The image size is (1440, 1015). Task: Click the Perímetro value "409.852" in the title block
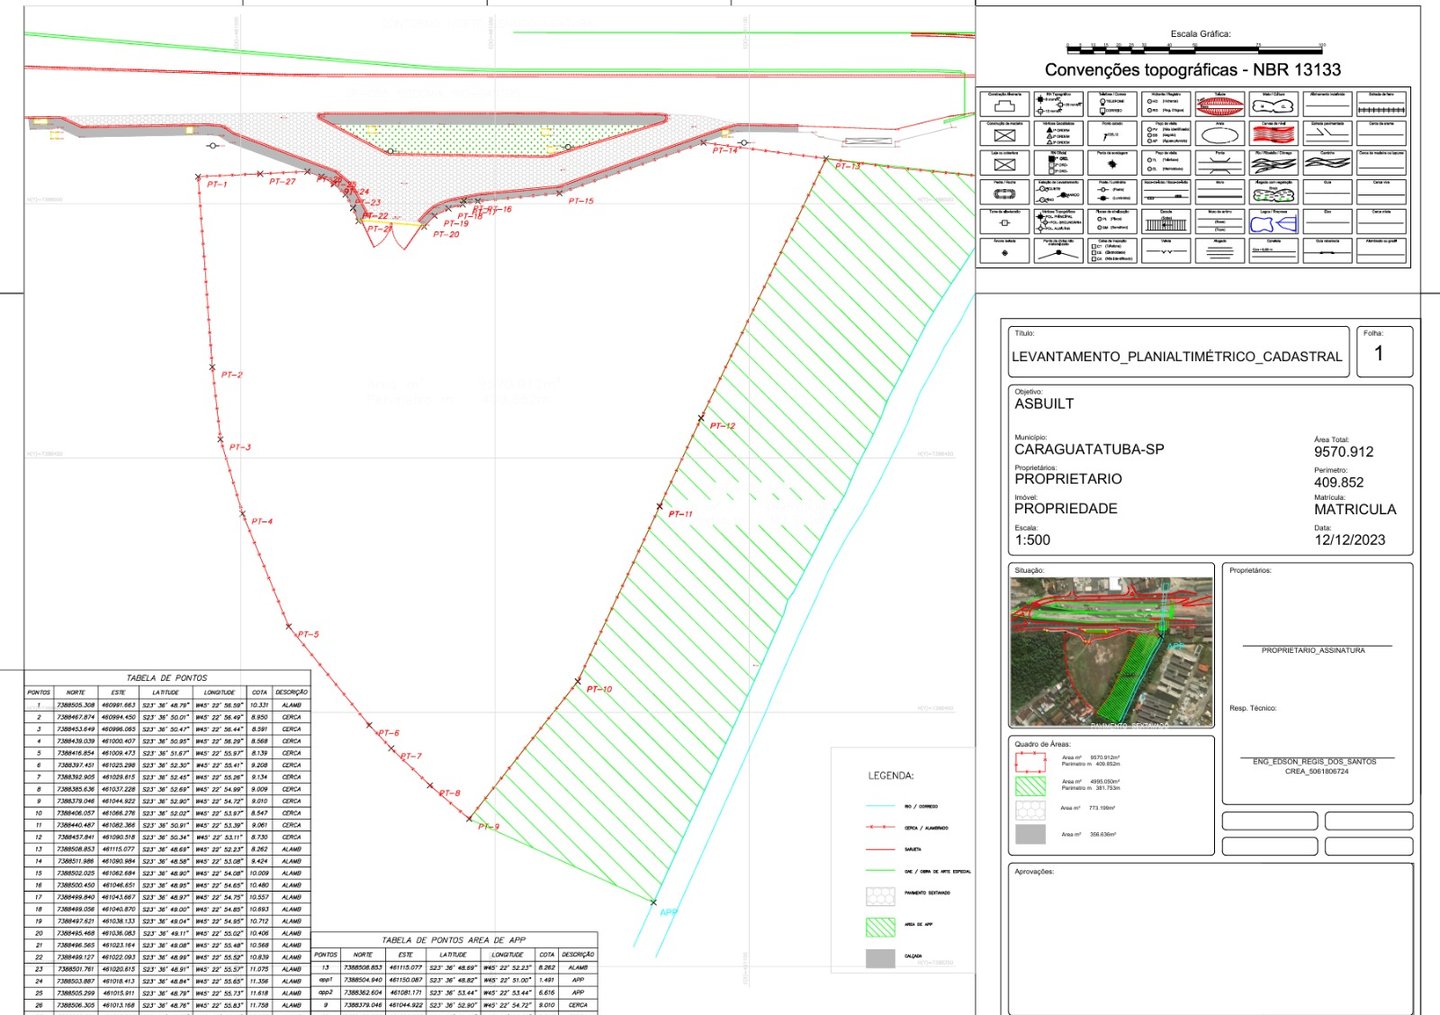[x=1339, y=482]
